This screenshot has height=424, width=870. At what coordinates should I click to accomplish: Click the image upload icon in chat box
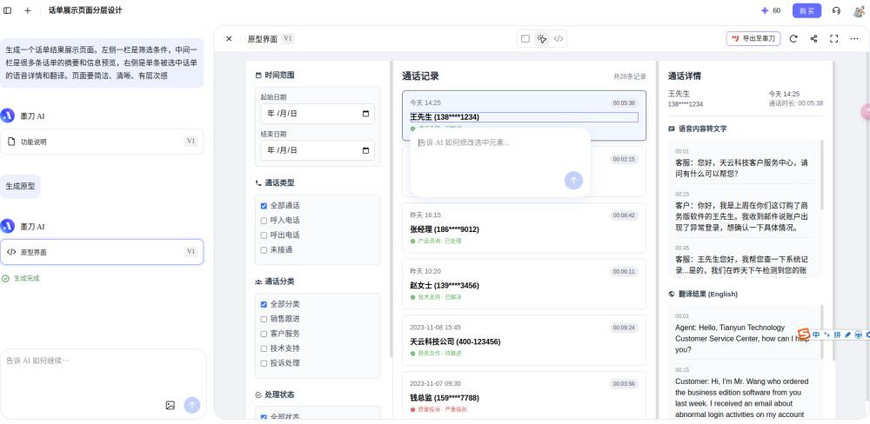[170, 405]
